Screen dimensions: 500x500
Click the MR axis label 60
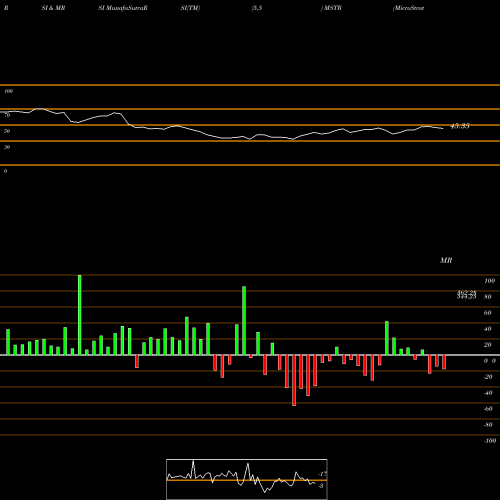(x=488, y=313)
